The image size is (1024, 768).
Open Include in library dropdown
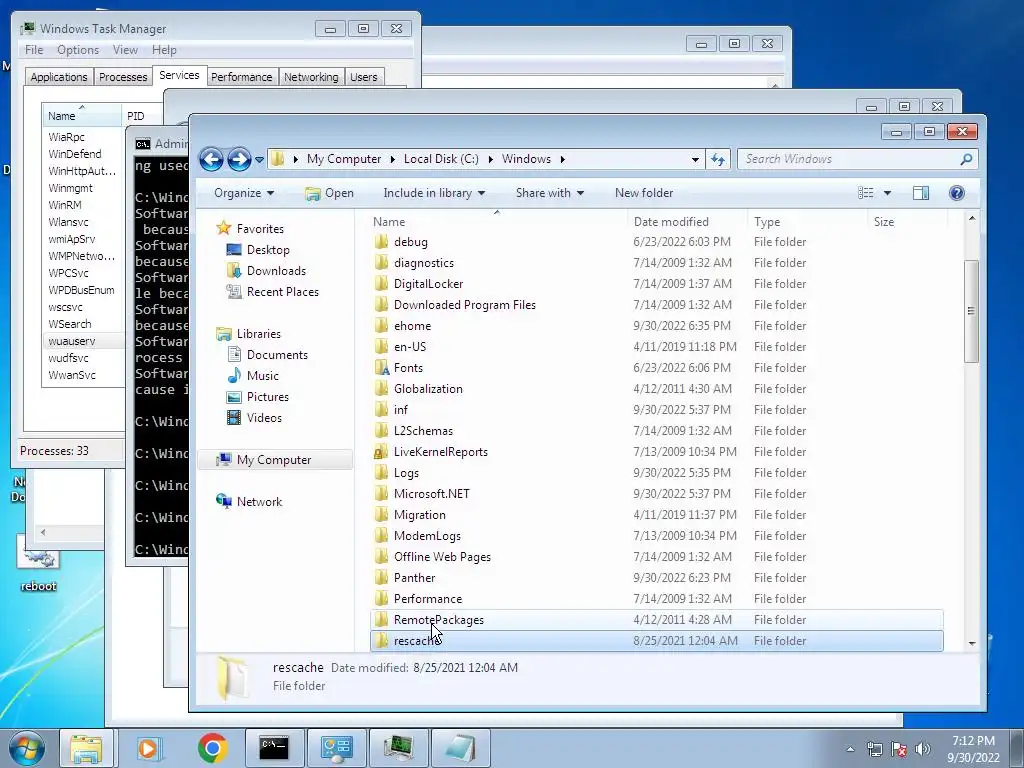(434, 193)
